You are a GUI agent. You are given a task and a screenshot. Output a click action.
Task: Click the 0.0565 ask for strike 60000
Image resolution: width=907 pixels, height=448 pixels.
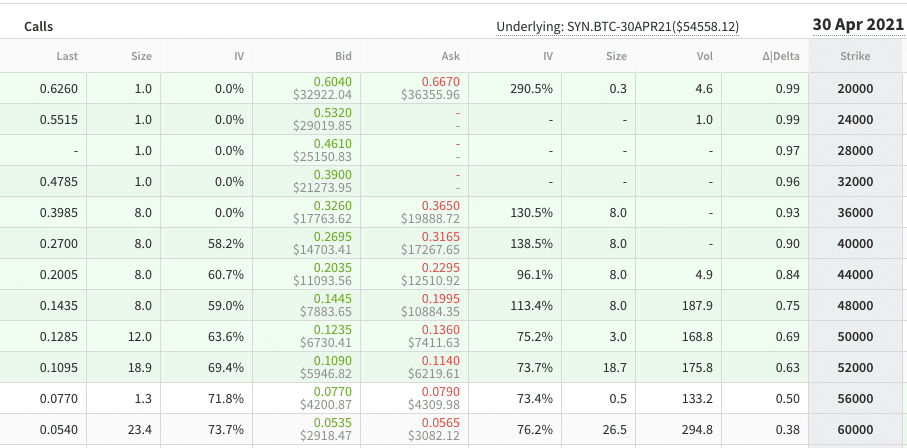click(x=441, y=423)
